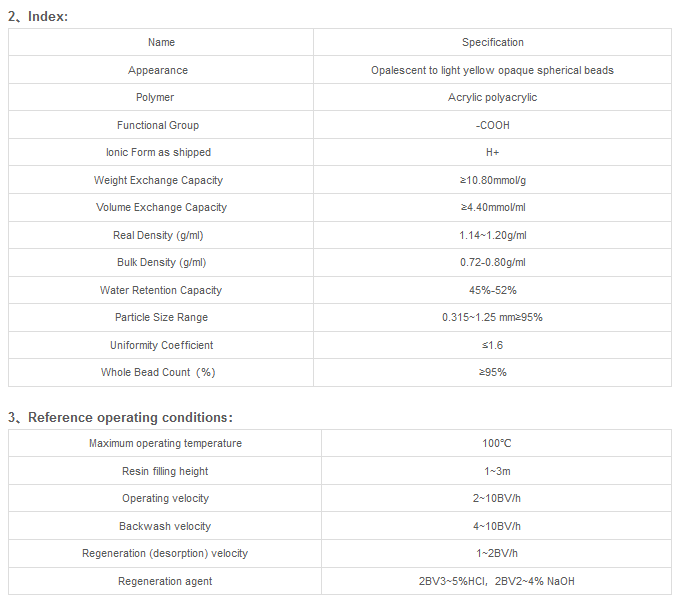Select the "100℃" maximum temperature value
The image size is (677, 601).
coord(496,444)
